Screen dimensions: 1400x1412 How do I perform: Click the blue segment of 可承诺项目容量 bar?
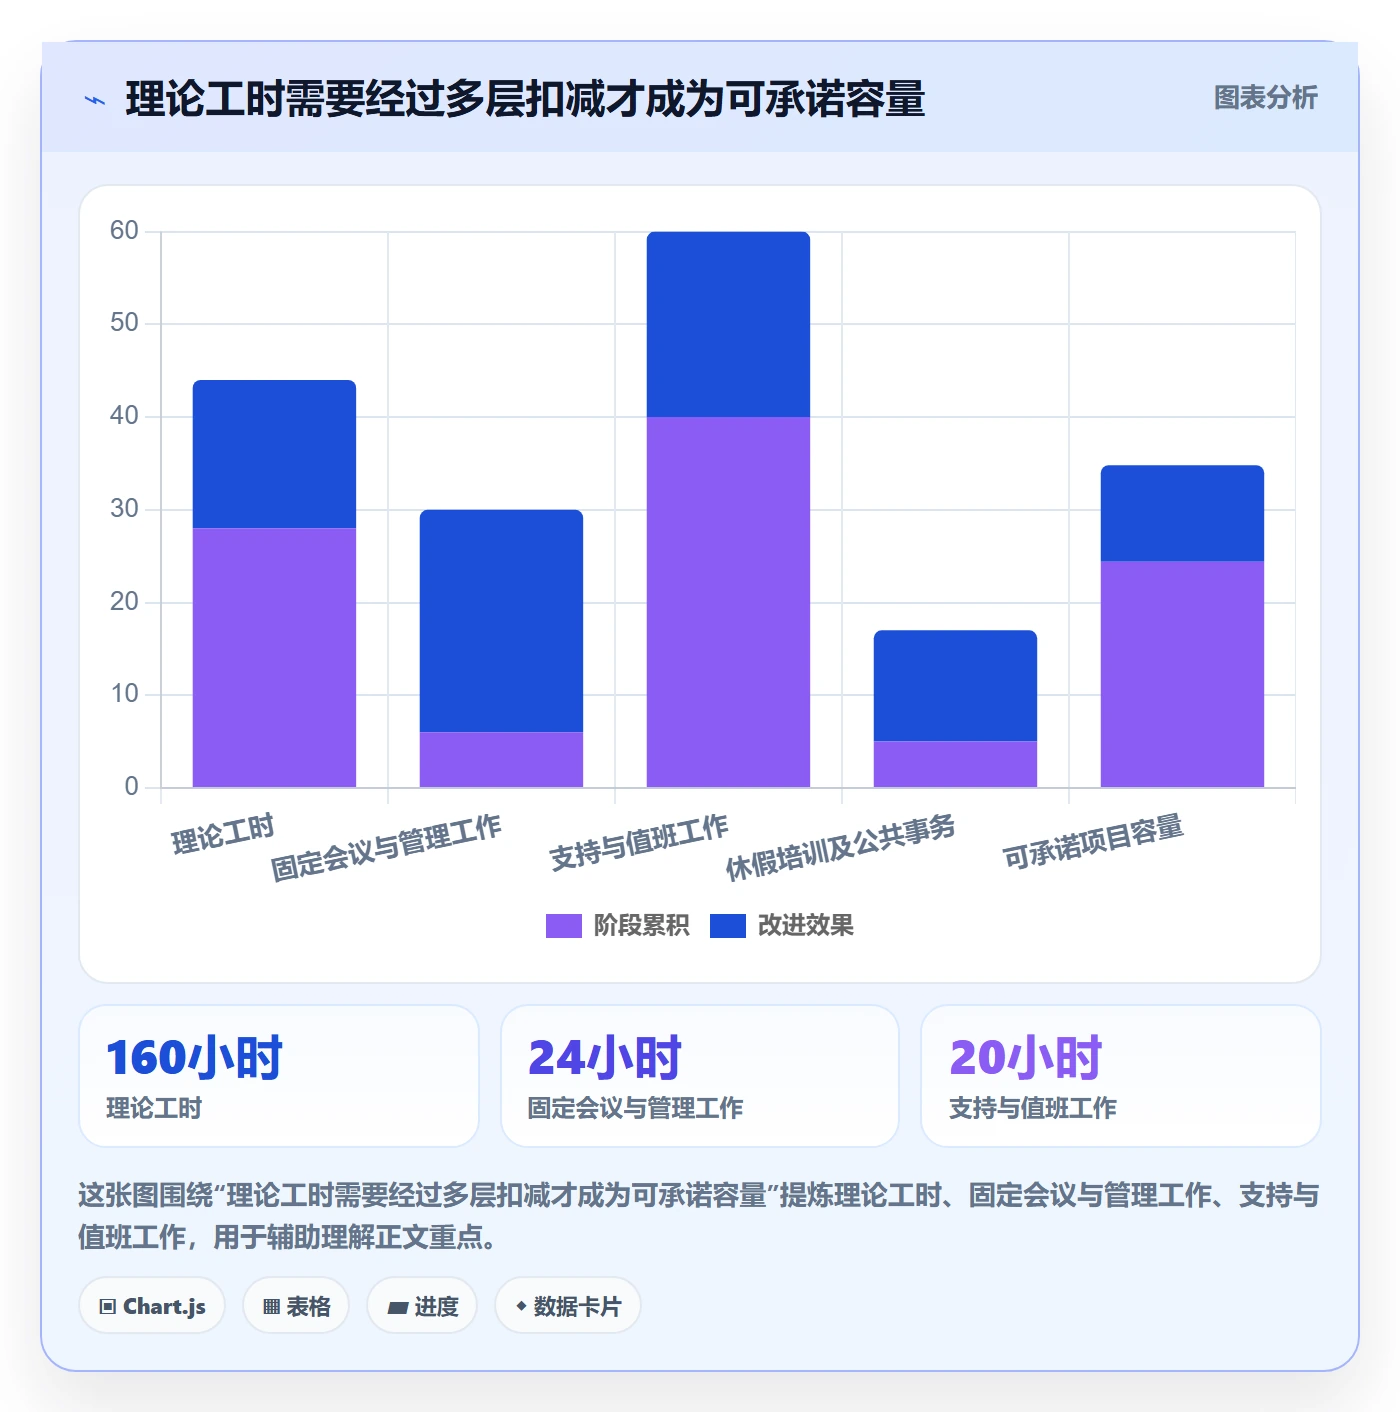tap(1182, 513)
